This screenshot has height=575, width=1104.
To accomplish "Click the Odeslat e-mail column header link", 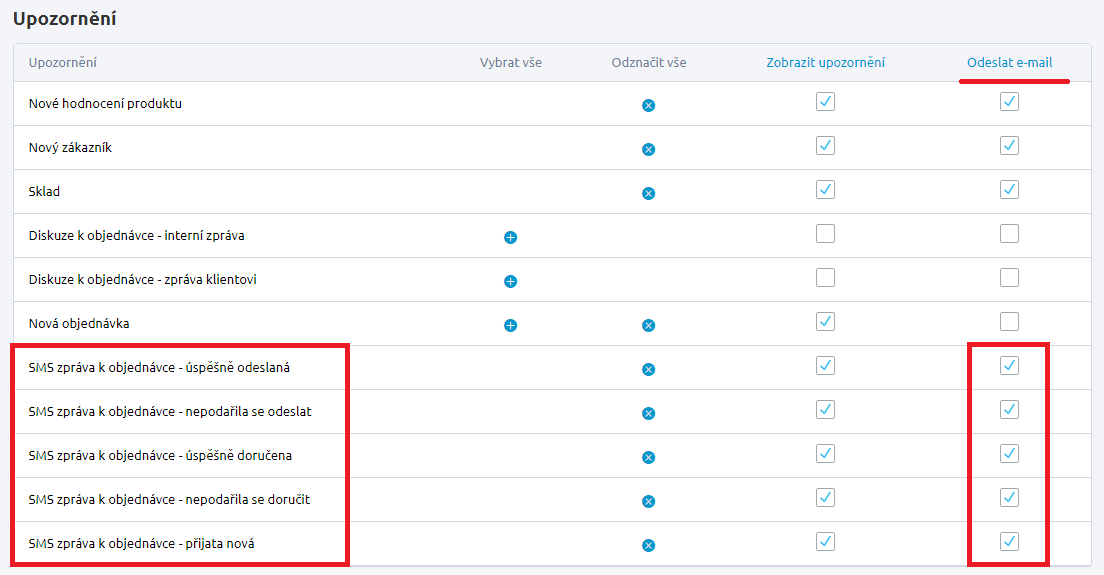I will tap(1009, 63).
